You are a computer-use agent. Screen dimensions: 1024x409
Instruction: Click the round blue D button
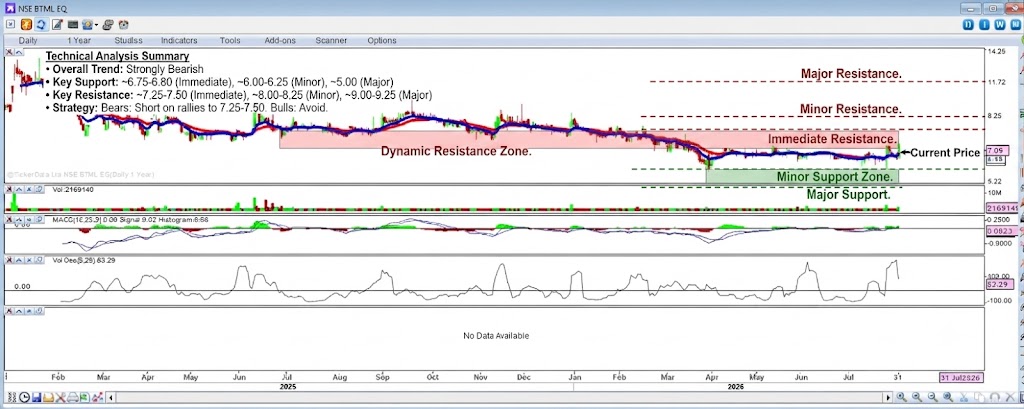pos(969,24)
